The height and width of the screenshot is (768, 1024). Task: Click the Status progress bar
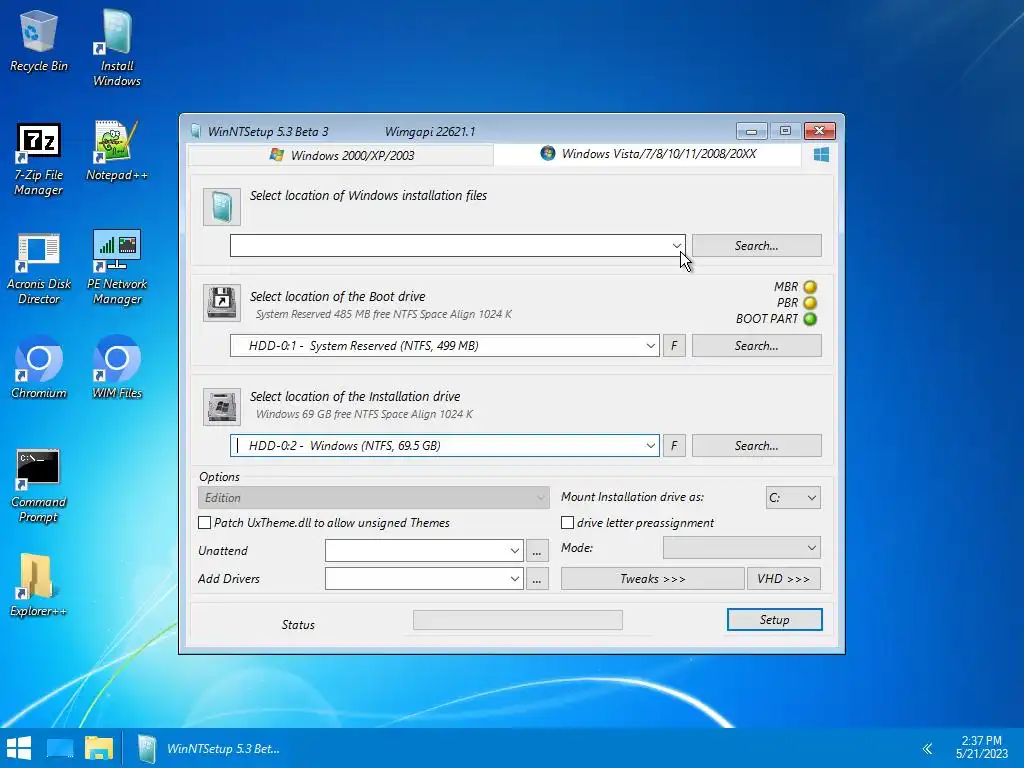coord(518,620)
